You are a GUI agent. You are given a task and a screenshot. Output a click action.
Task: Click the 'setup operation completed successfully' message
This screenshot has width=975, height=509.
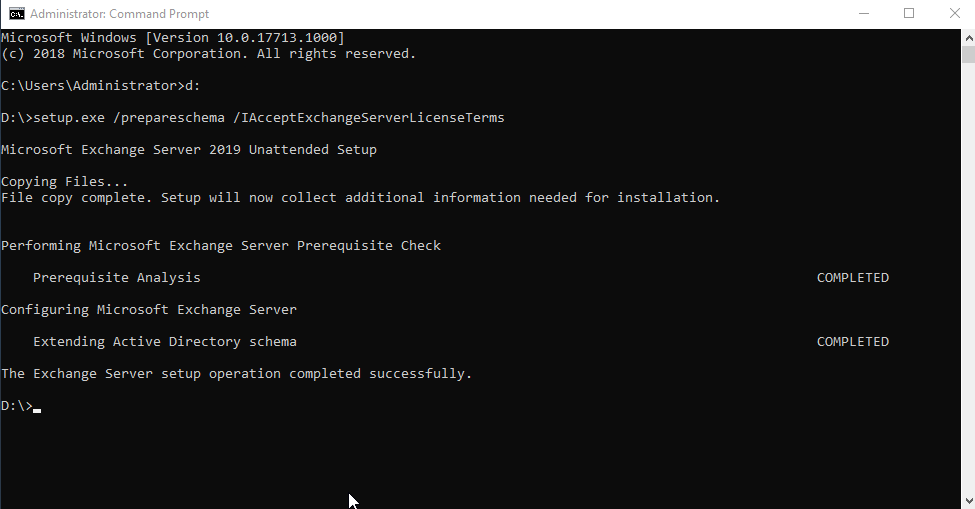point(236,374)
